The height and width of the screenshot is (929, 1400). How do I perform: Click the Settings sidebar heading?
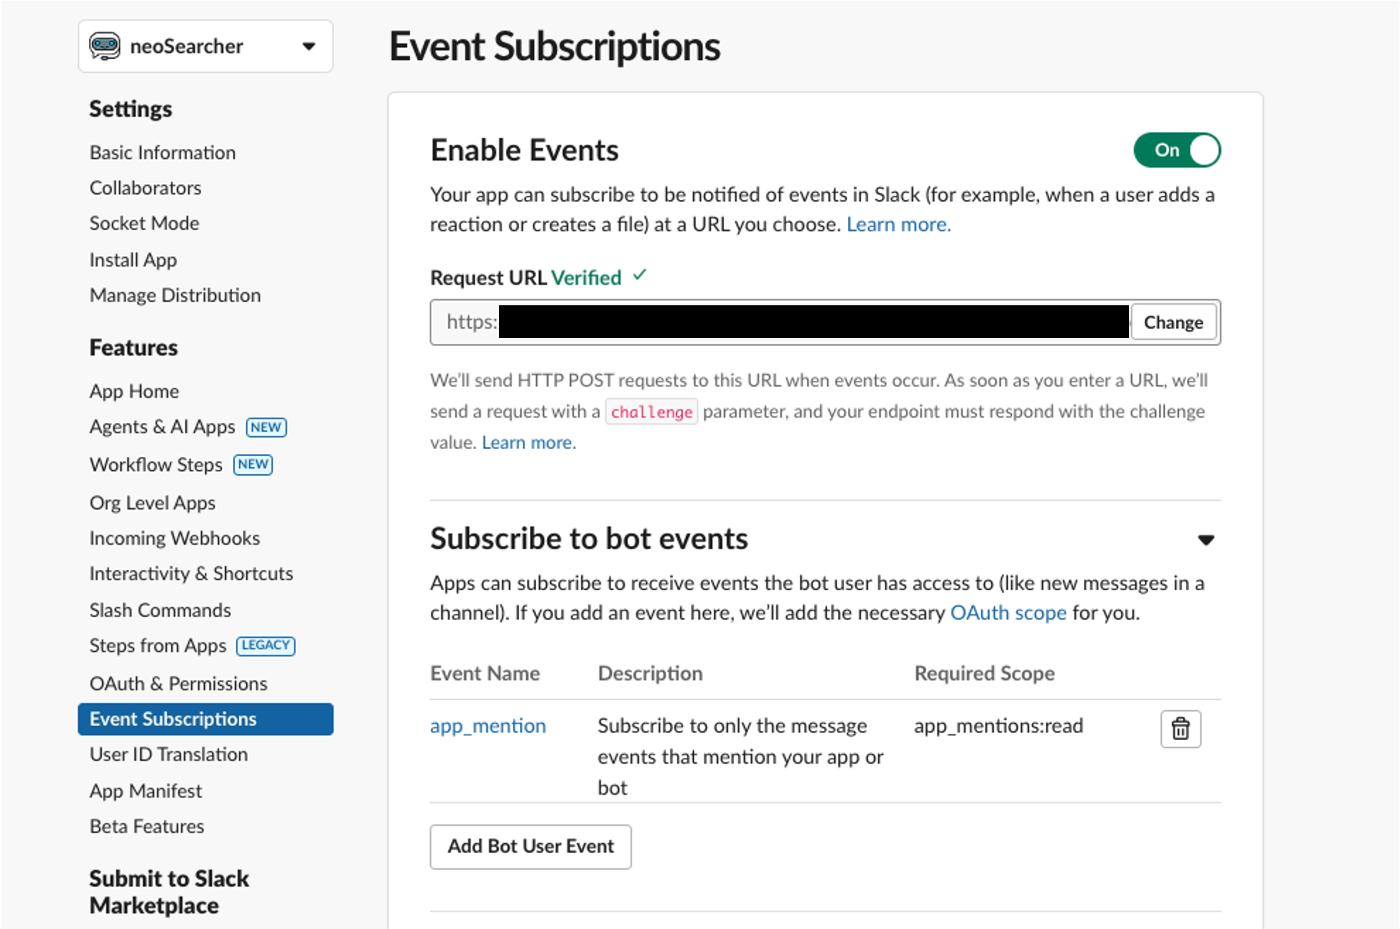pos(130,109)
